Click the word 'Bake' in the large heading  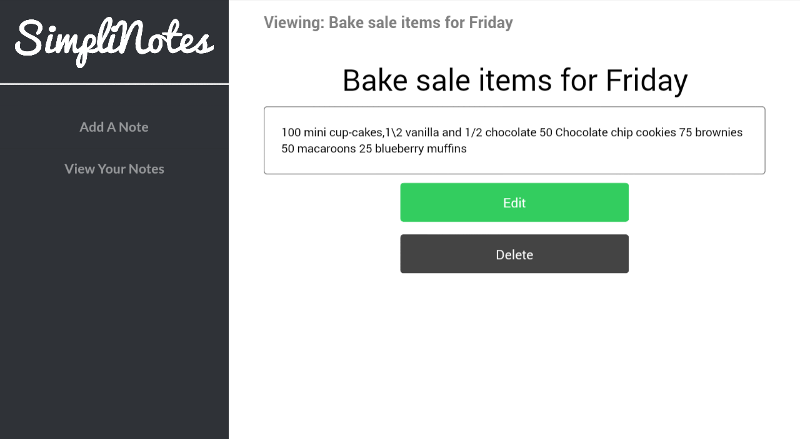tap(375, 80)
